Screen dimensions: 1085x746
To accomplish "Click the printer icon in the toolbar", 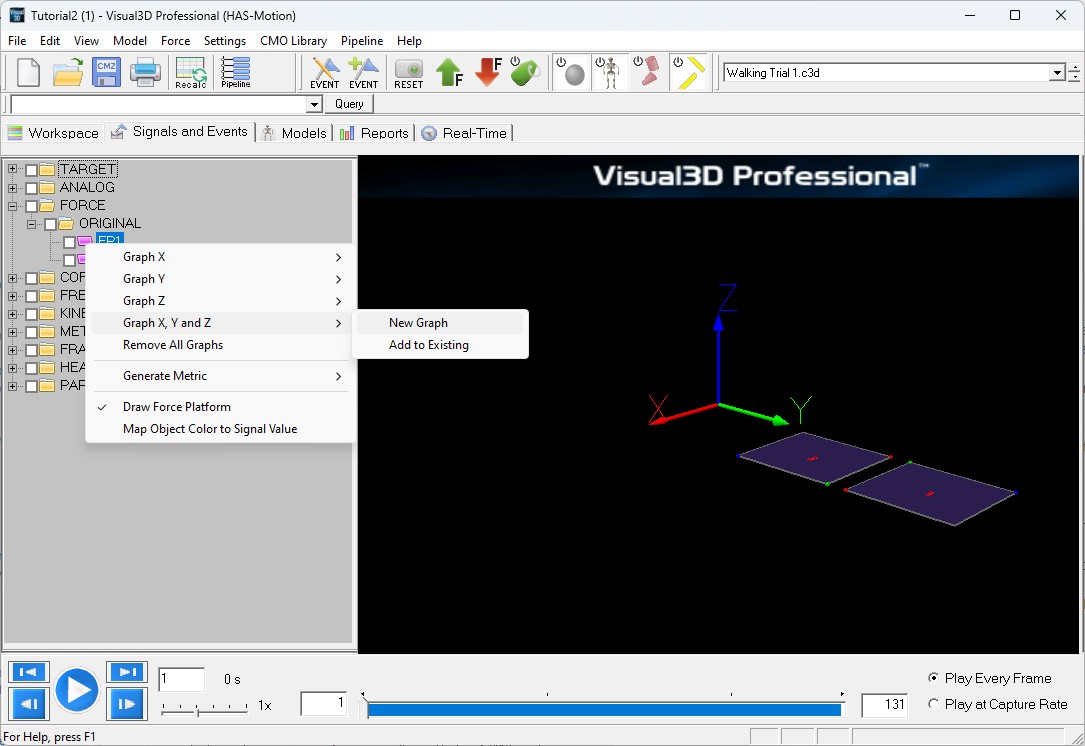I will 145,73.
